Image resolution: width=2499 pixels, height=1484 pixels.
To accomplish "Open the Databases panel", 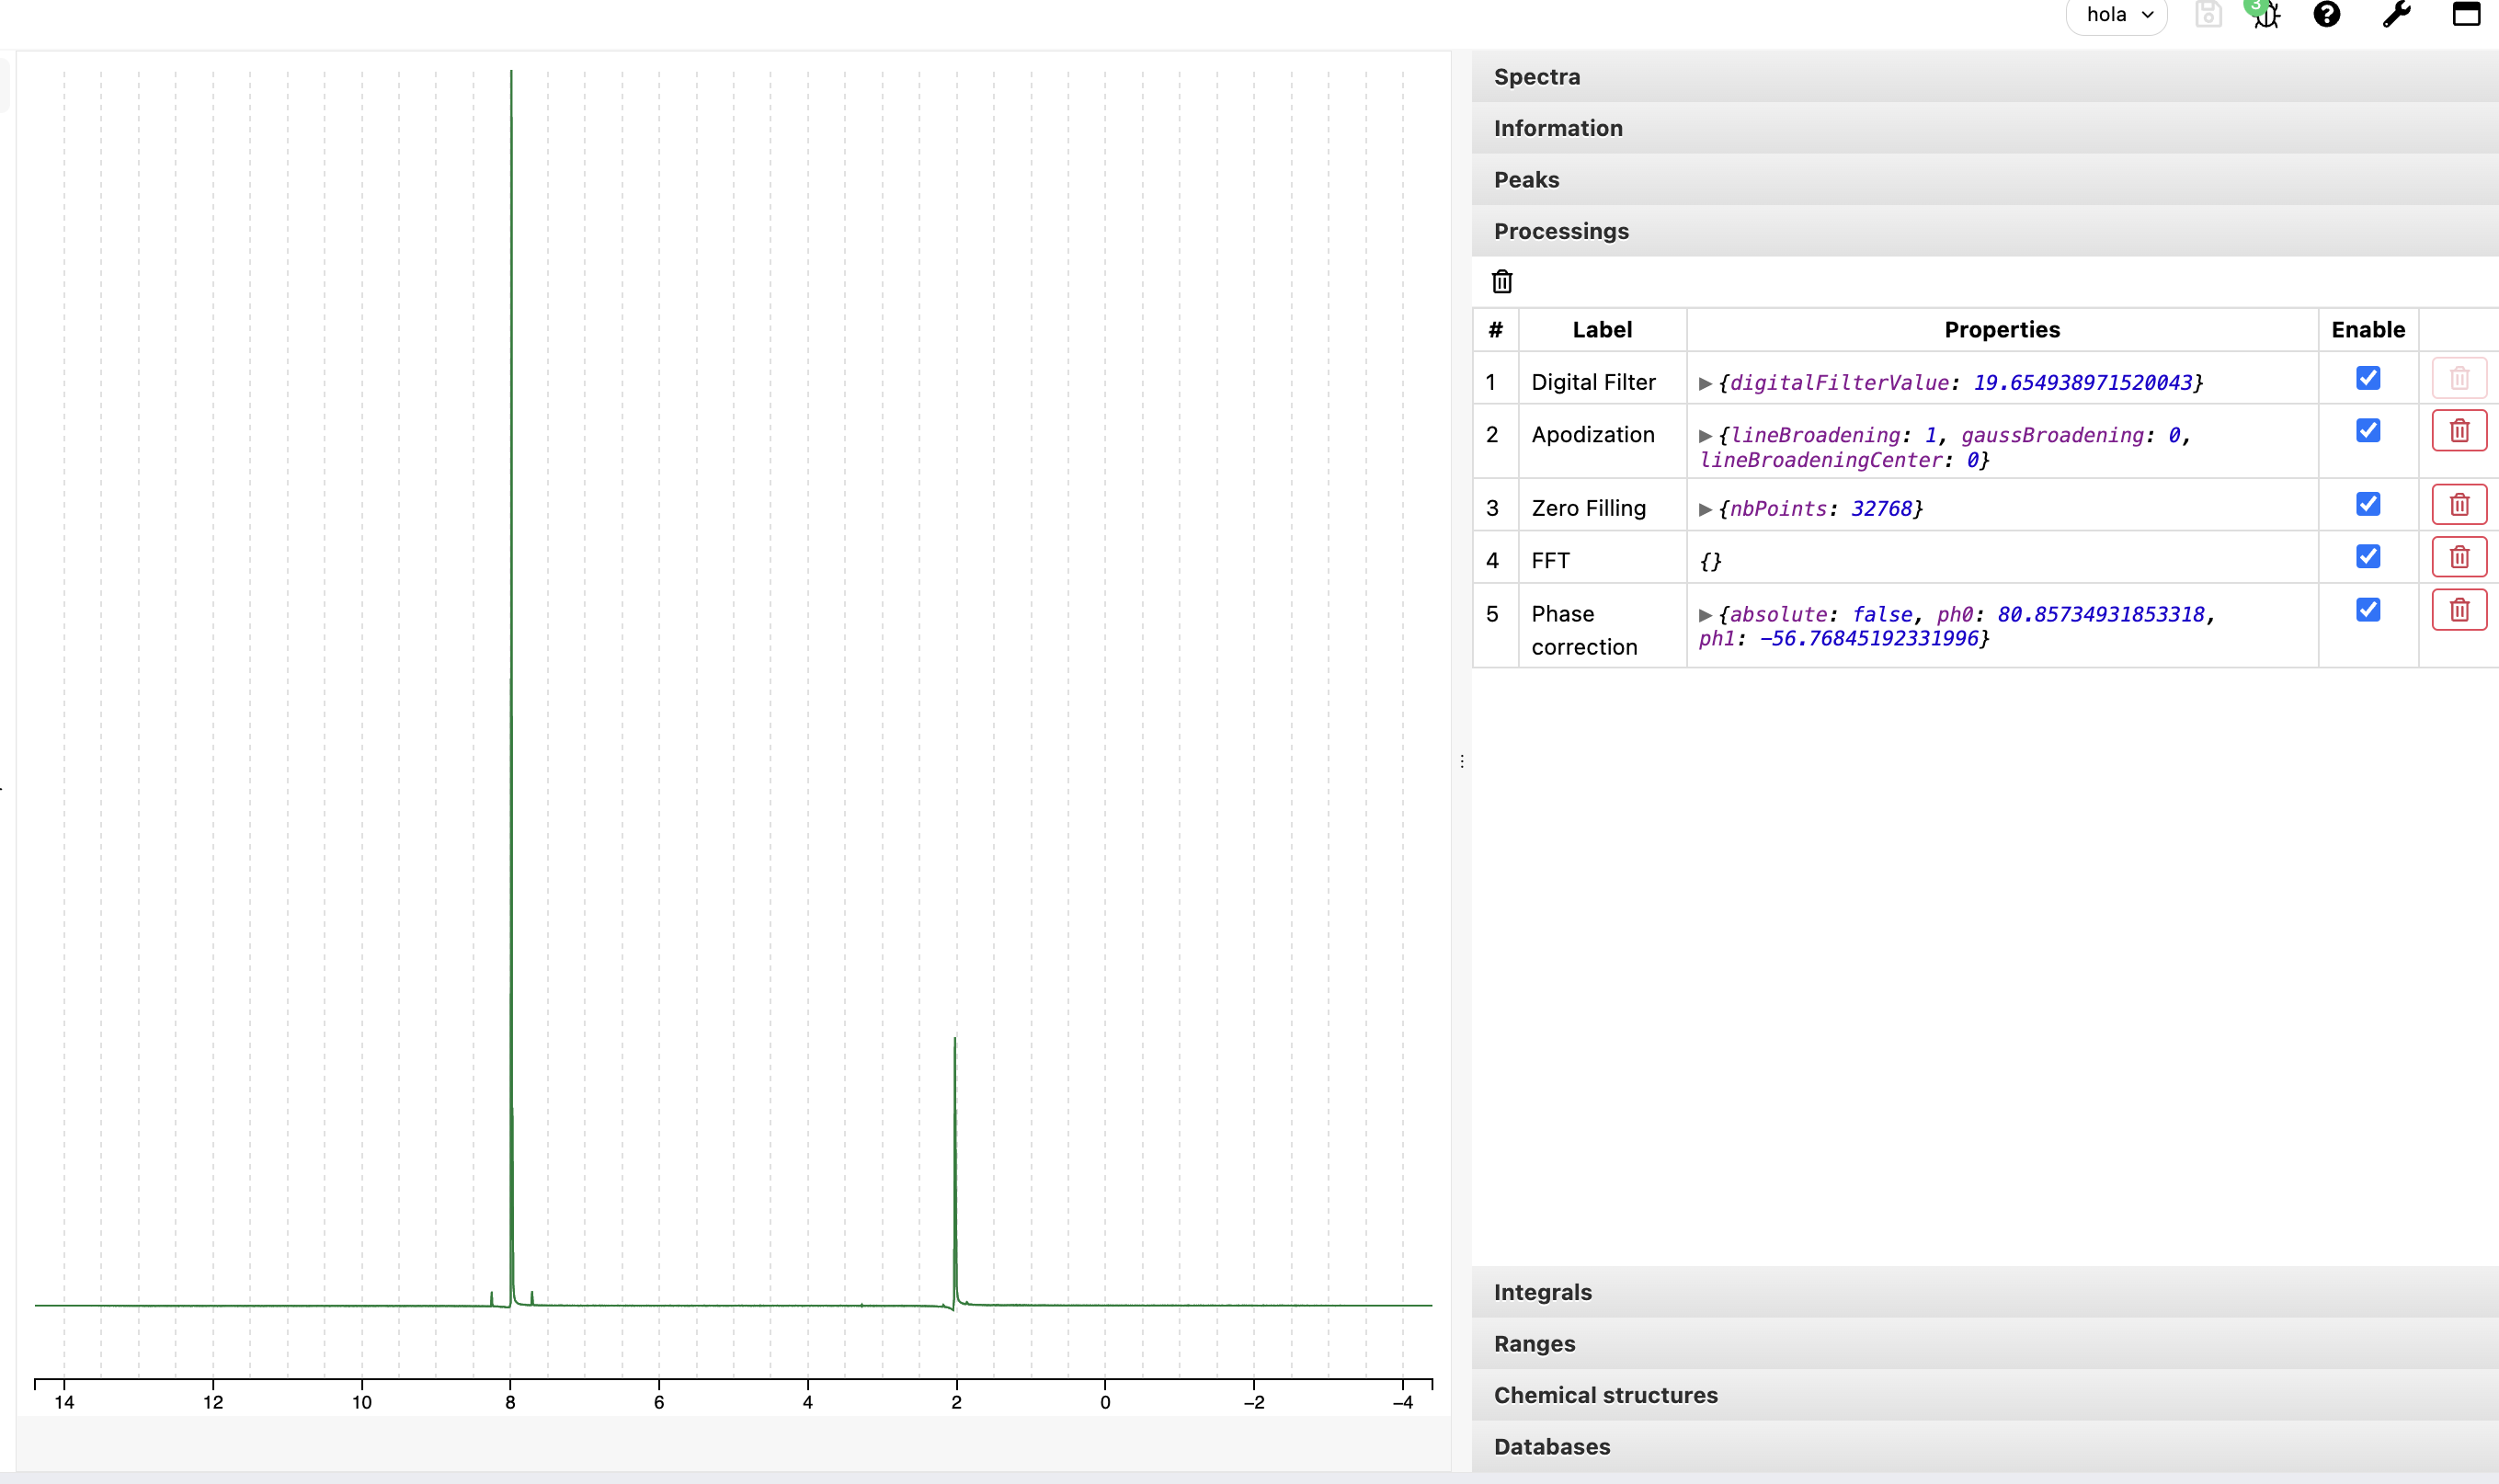I will coord(1551,1446).
